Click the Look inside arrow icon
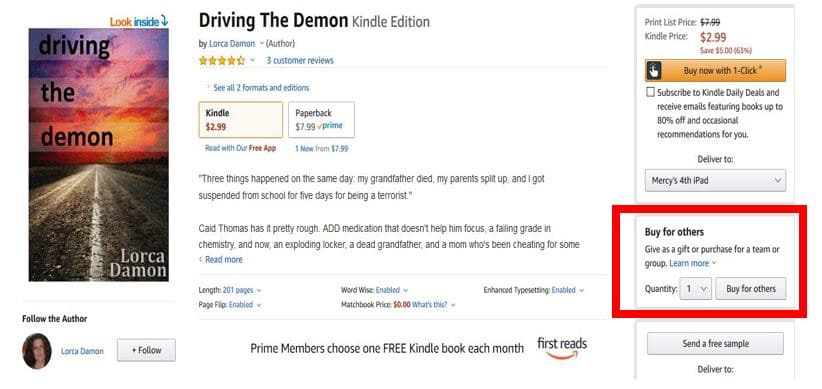This screenshot has width=822, height=389. [x=164, y=21]
